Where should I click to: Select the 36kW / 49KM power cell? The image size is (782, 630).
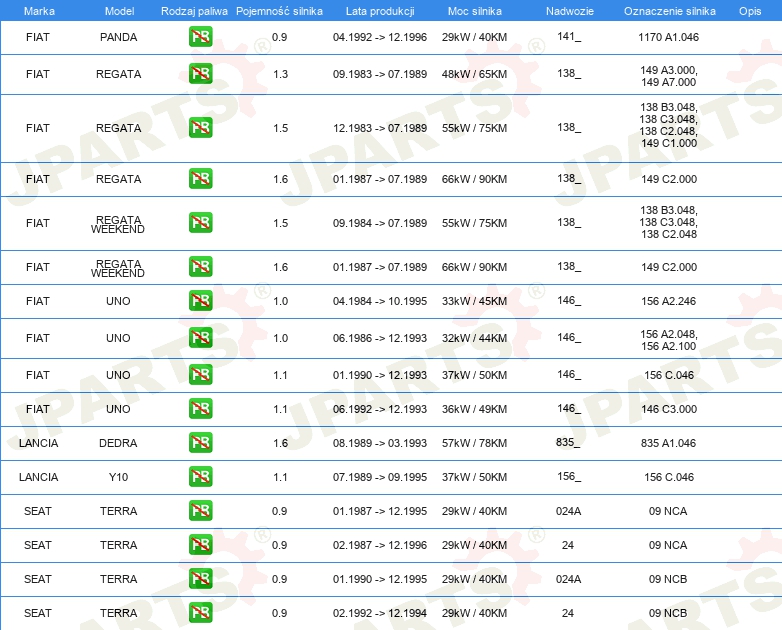point(474,409)
